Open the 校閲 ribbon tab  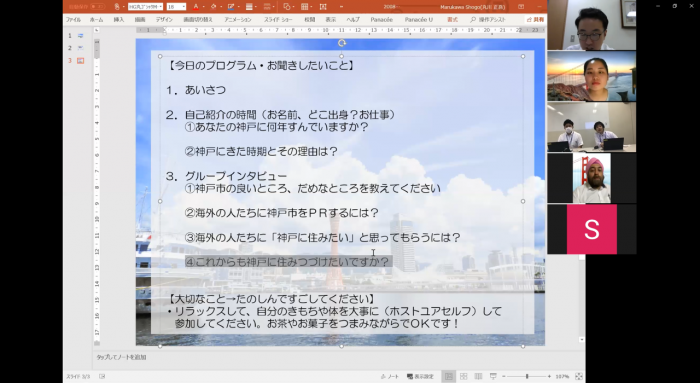click(310, 20)
